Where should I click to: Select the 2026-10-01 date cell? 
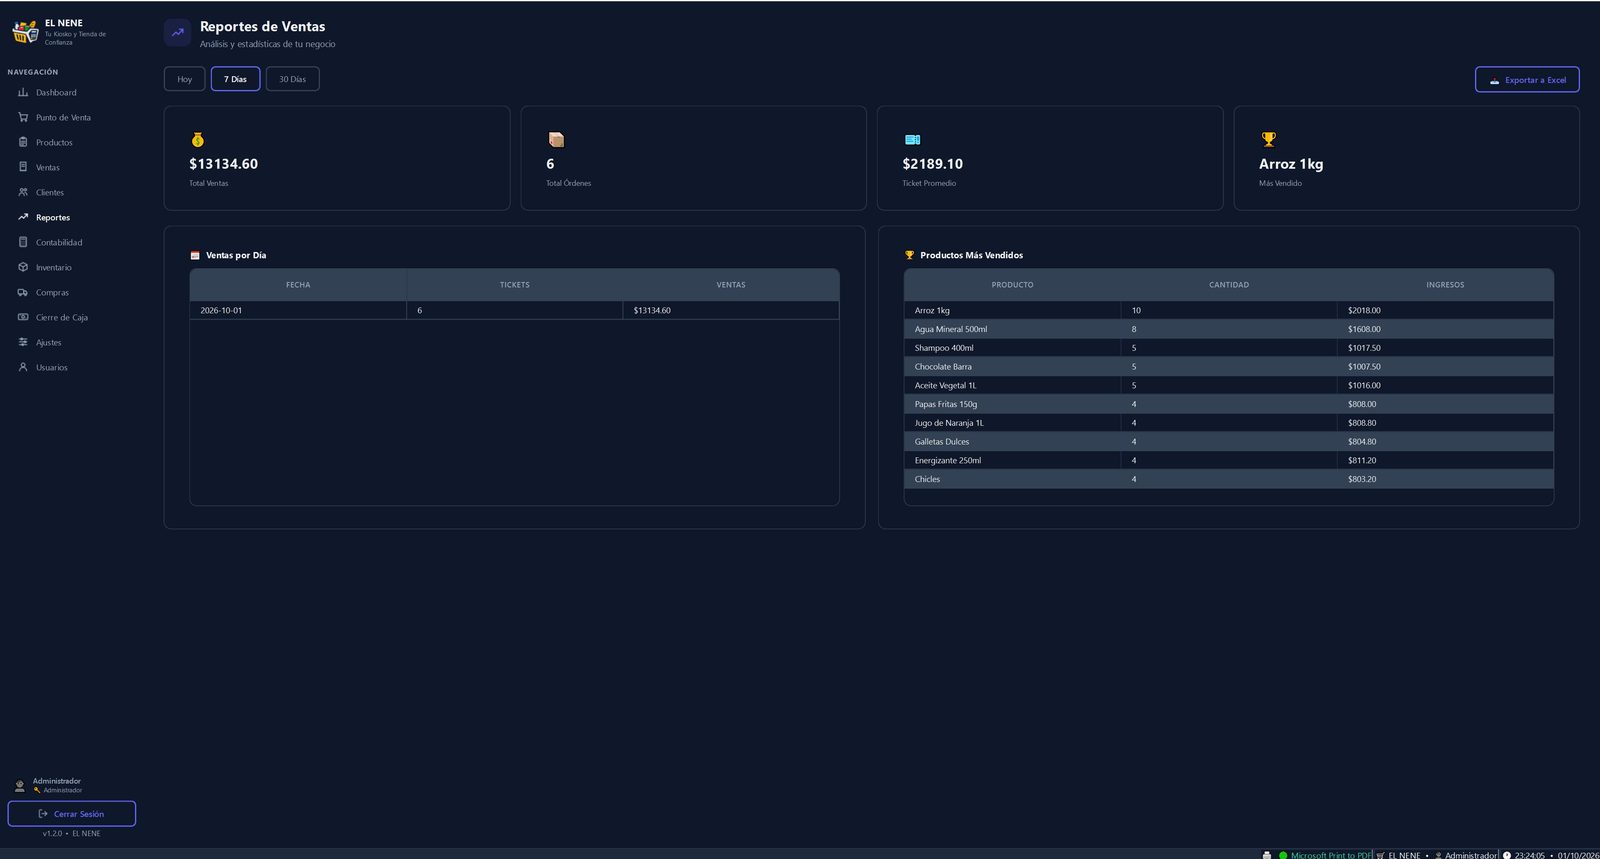[298, 311]
